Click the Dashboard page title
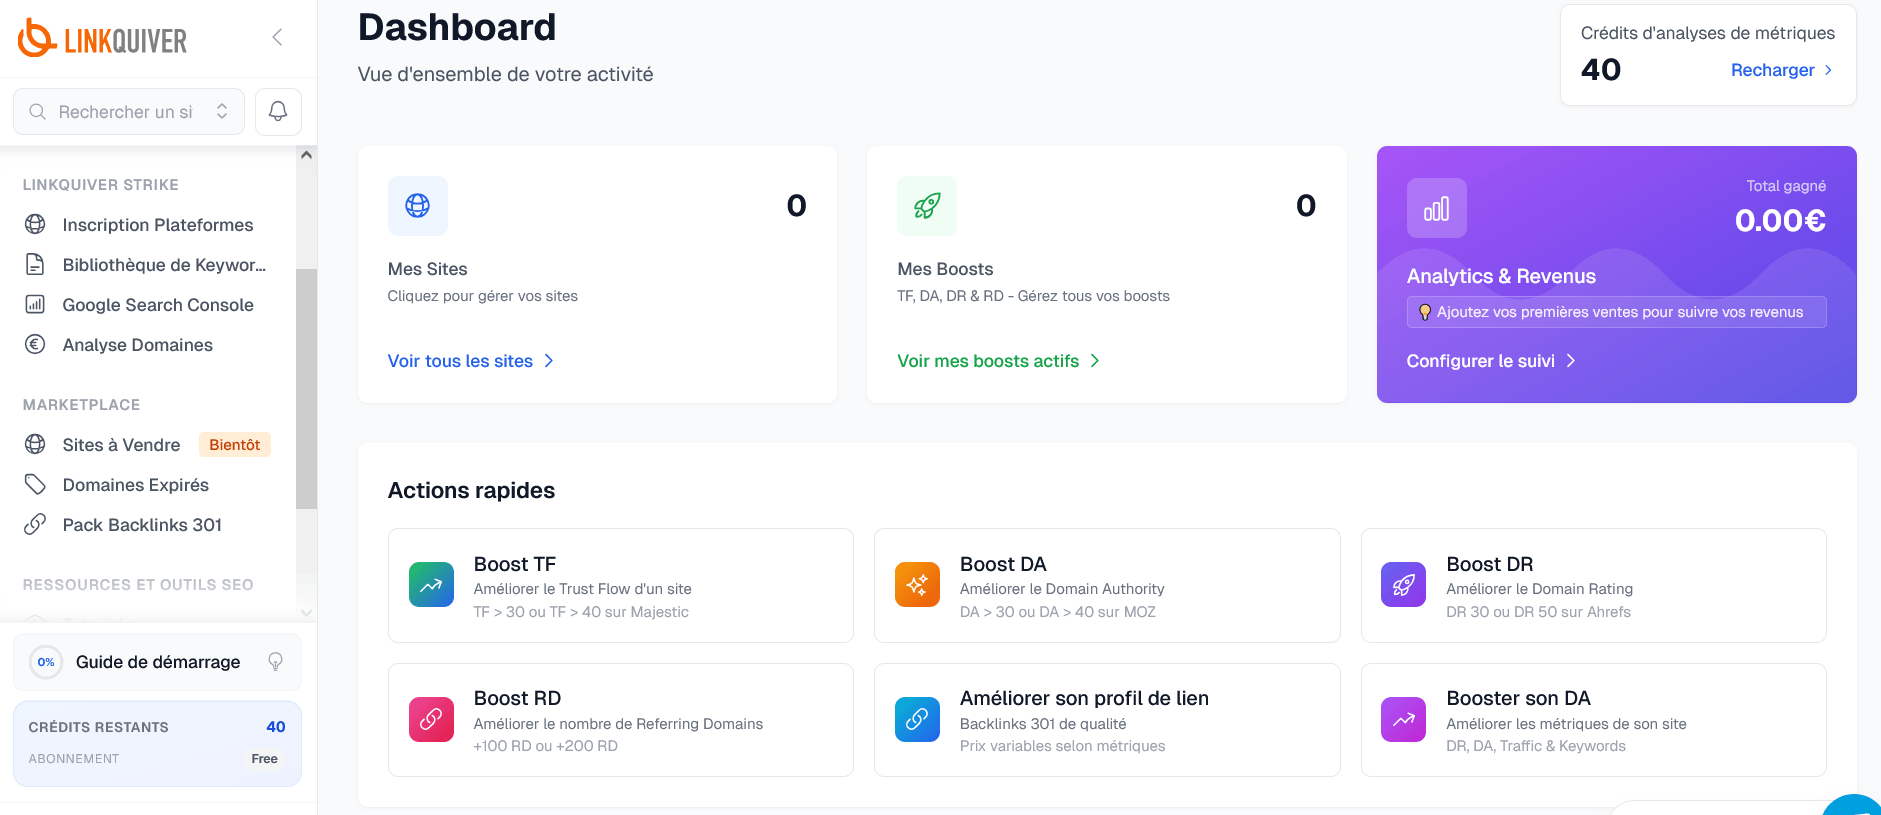 [457, 27]
